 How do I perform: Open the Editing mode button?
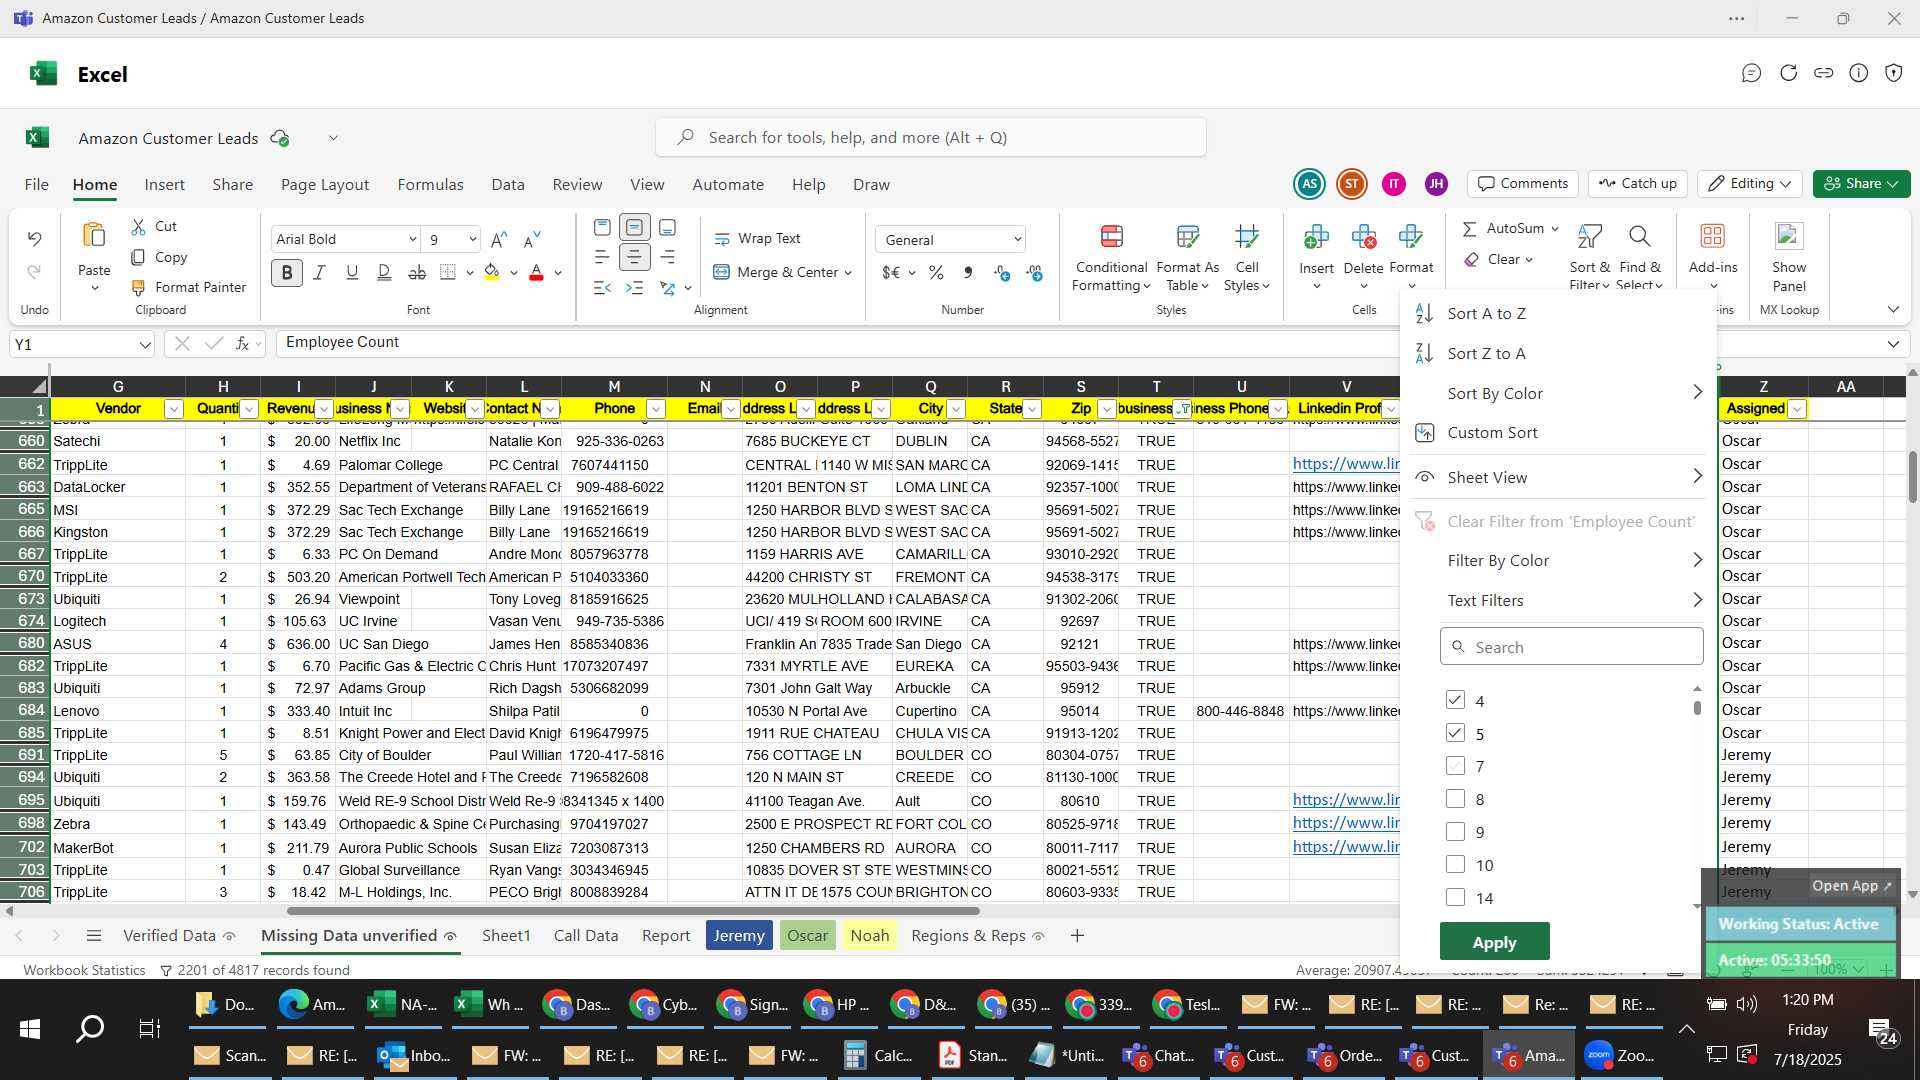[1750, 184]
